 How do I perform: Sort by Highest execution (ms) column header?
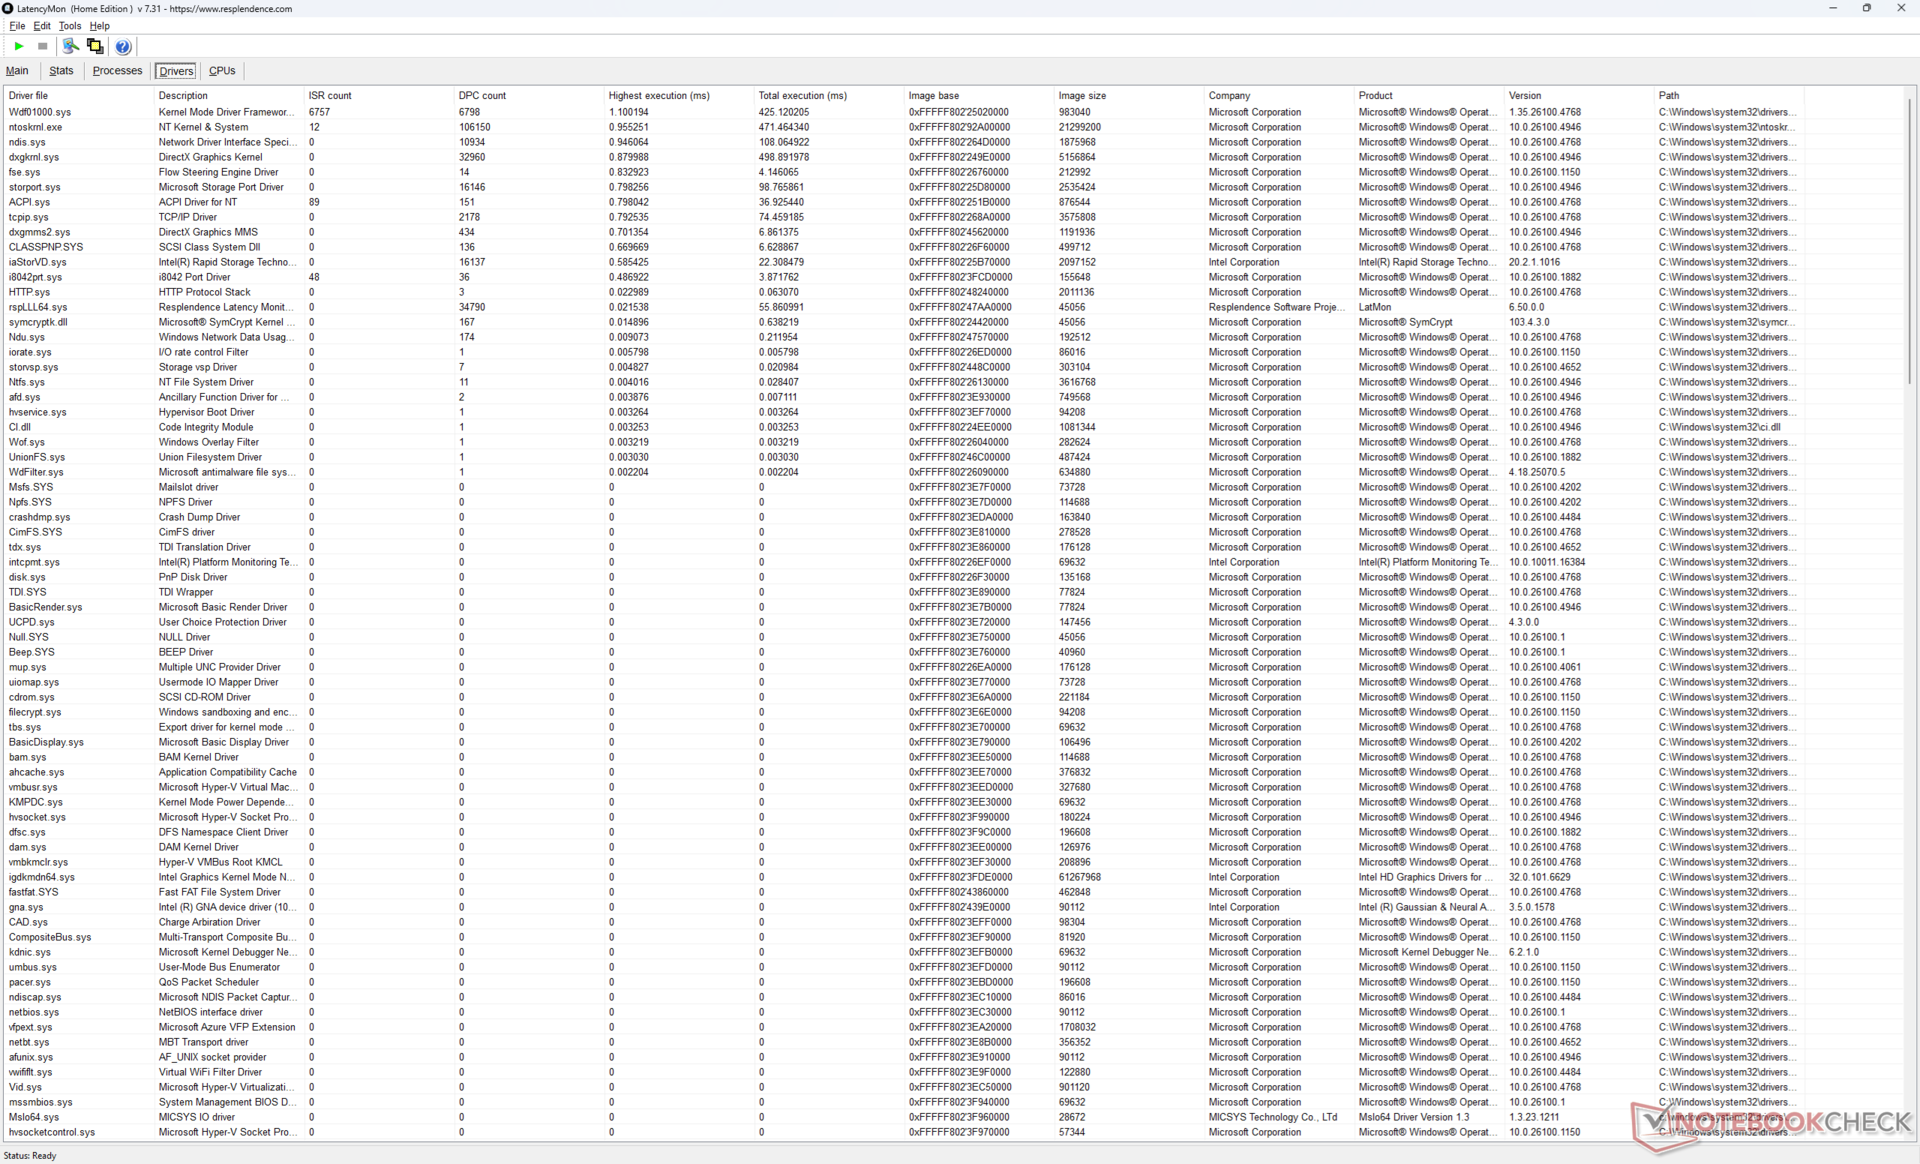pos(659,96)
